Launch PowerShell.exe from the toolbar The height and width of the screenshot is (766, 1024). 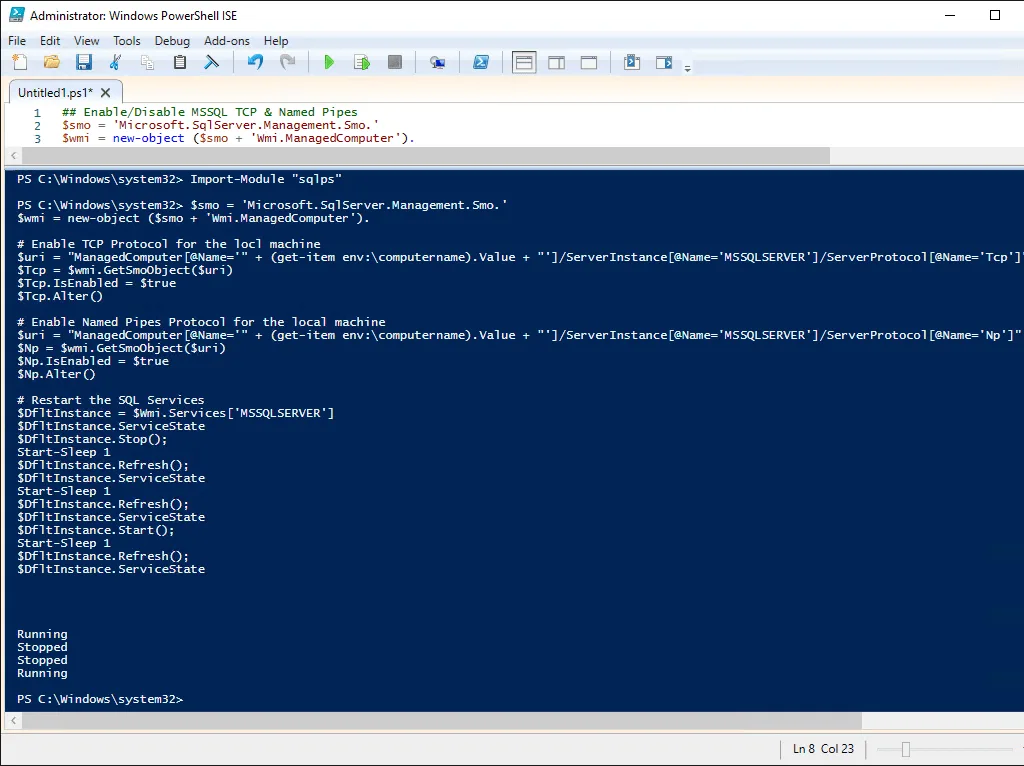(481, 61)
